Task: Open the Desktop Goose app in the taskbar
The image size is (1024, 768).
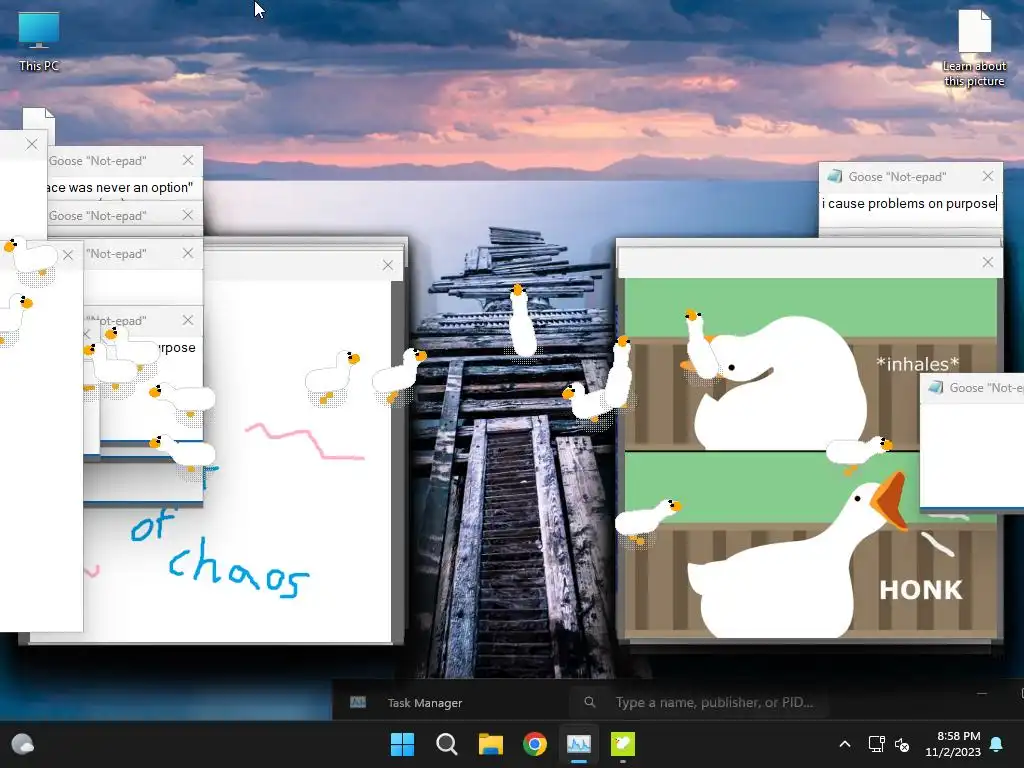Action: tap(623, 744)
